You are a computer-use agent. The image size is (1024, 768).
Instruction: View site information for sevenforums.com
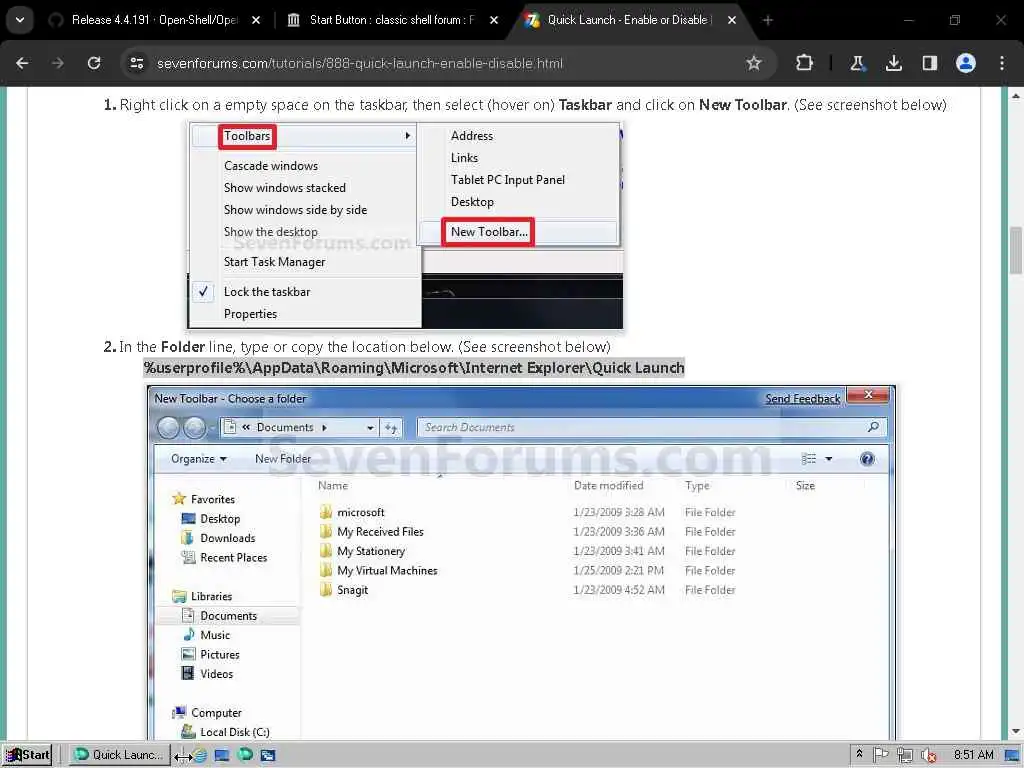pos(136,63)
